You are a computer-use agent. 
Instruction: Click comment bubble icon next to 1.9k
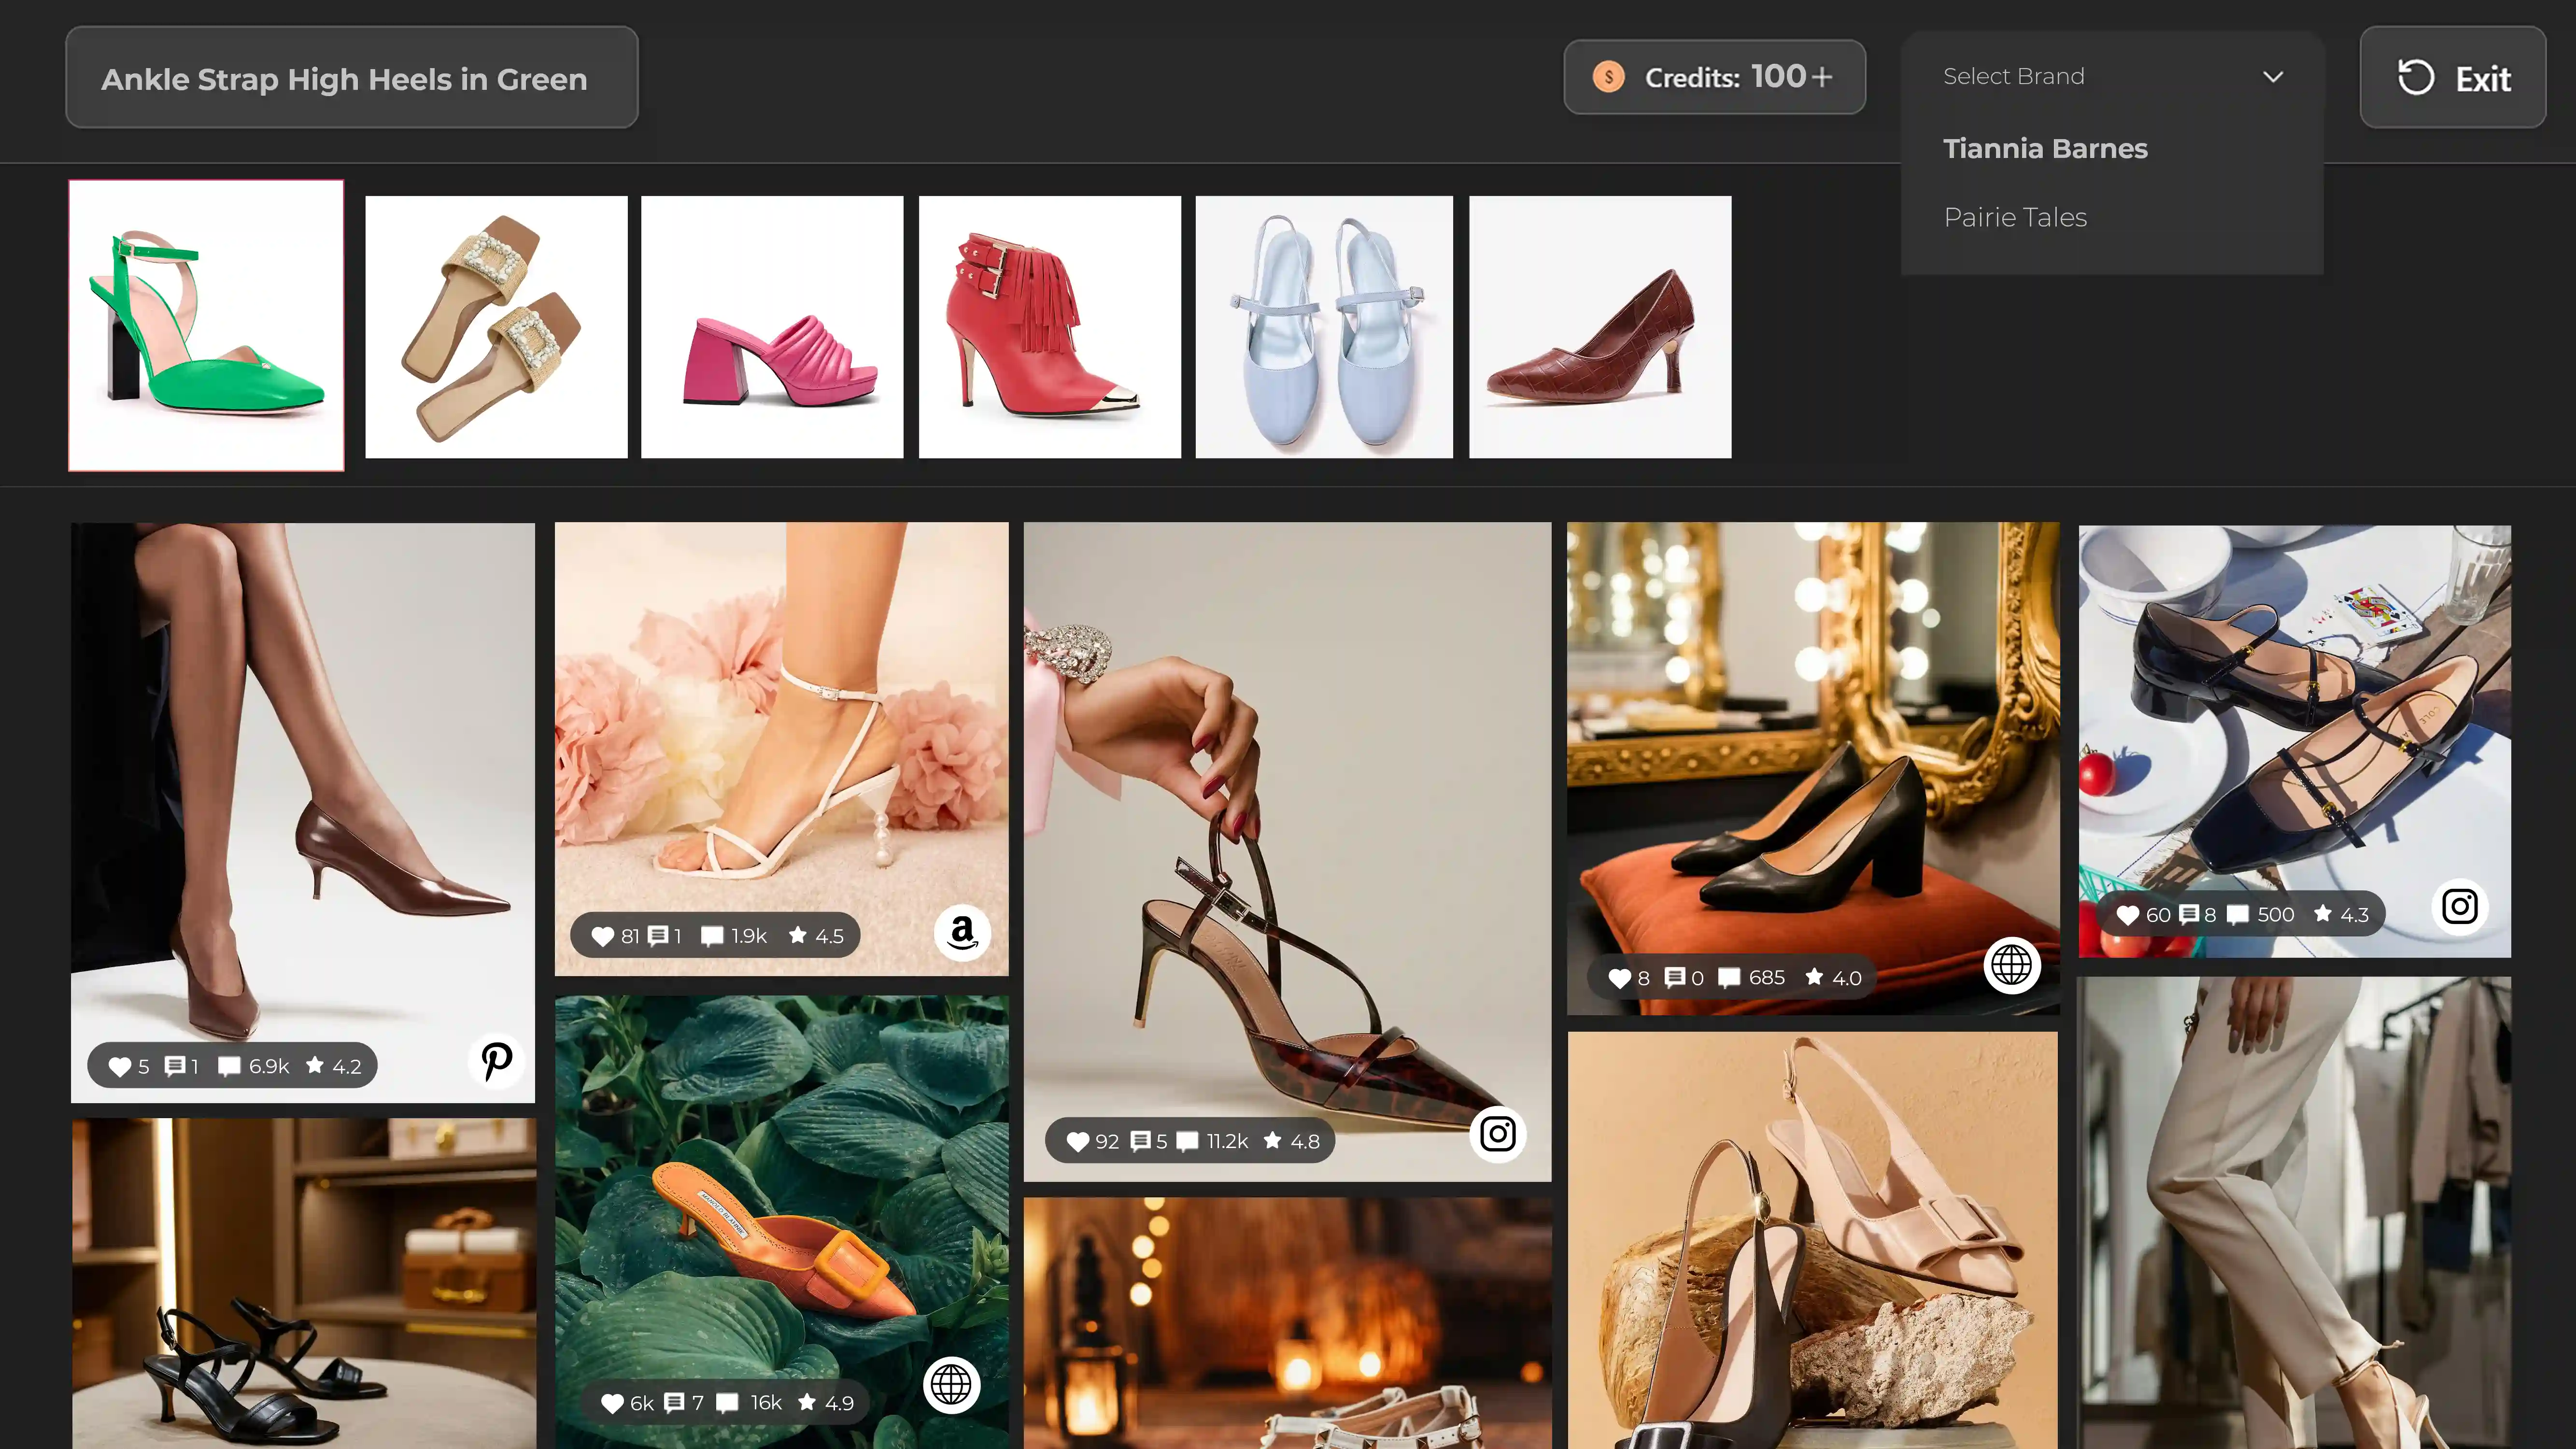[x=711, y=936]
